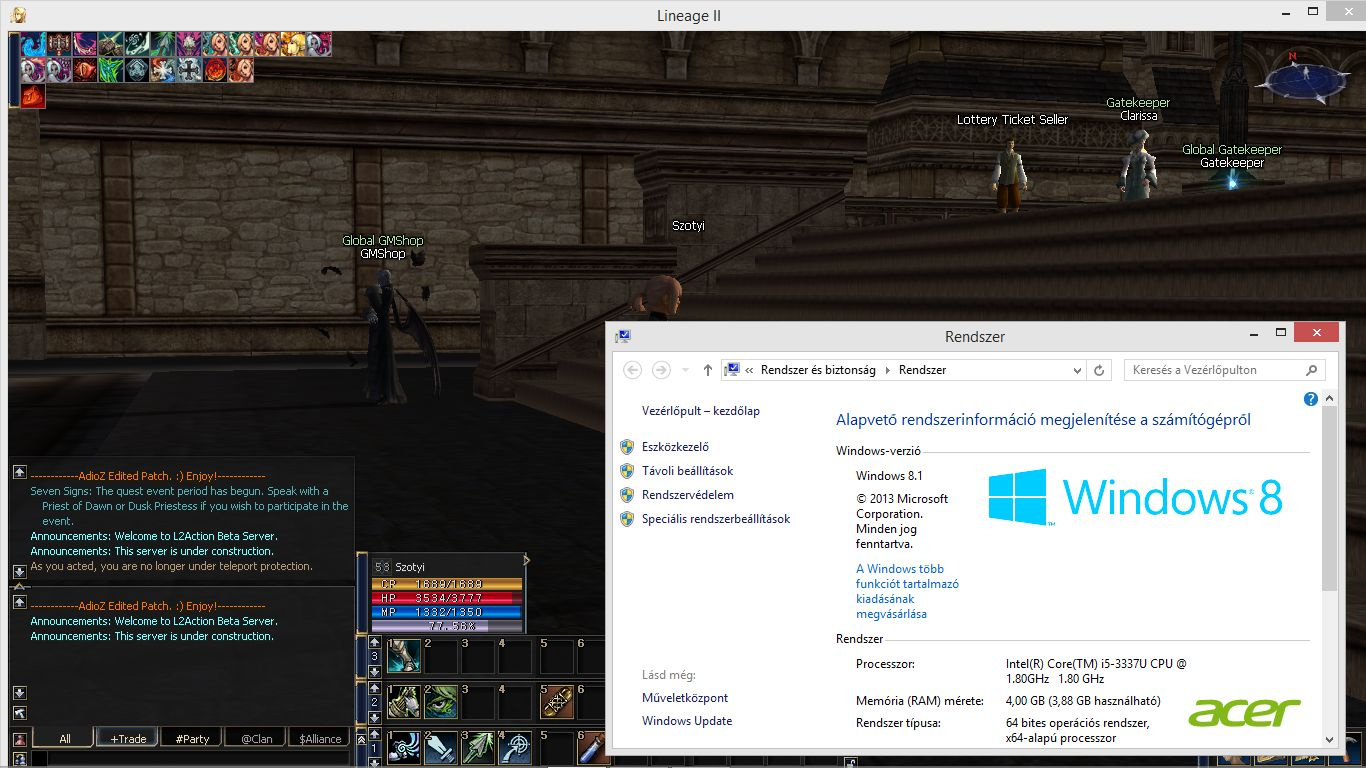
Task: Page up shortcut bar 3
Action: pyautogui.click(x=374, y=642)
